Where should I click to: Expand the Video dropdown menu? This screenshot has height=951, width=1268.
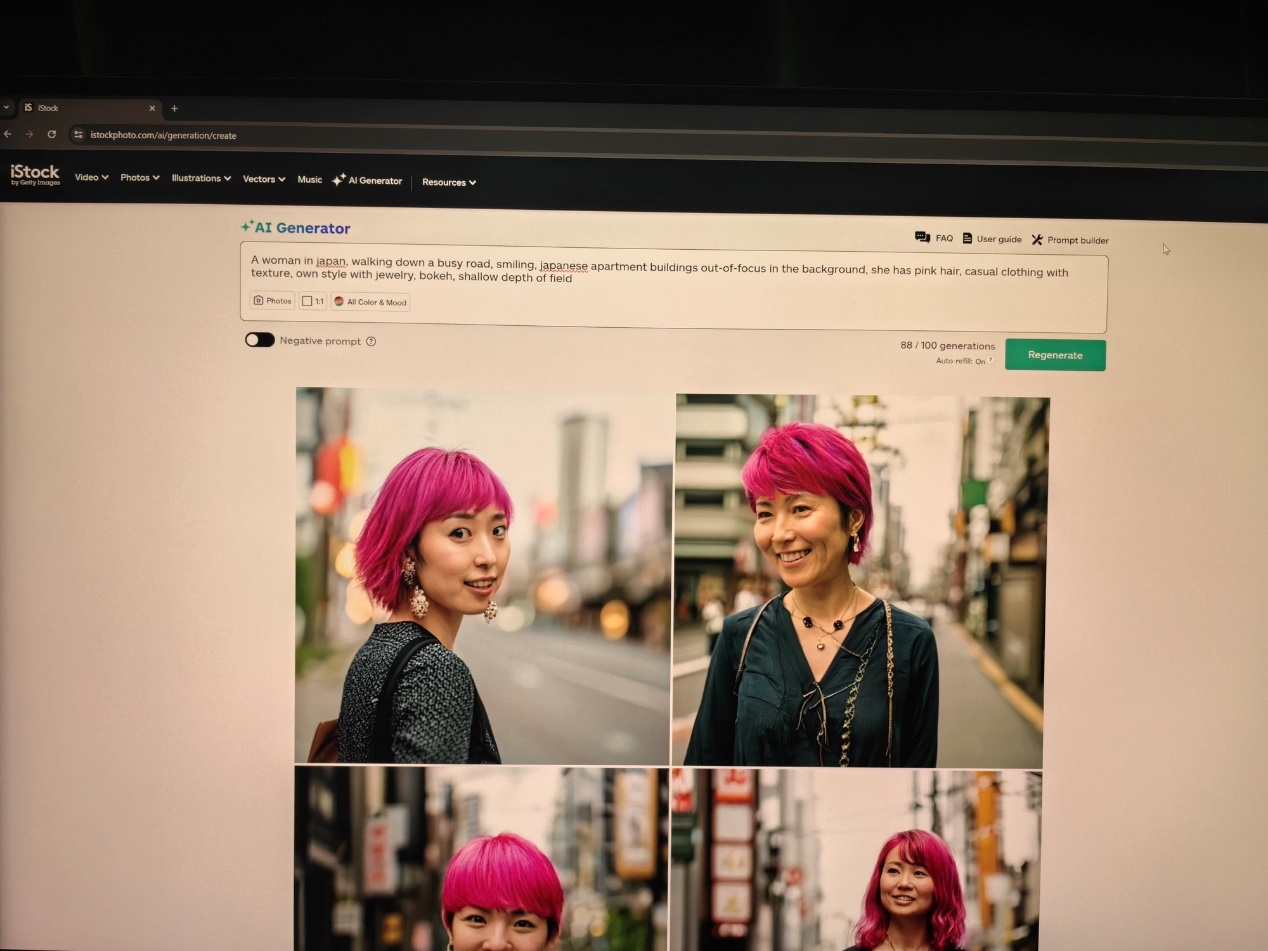click(91, 178)
